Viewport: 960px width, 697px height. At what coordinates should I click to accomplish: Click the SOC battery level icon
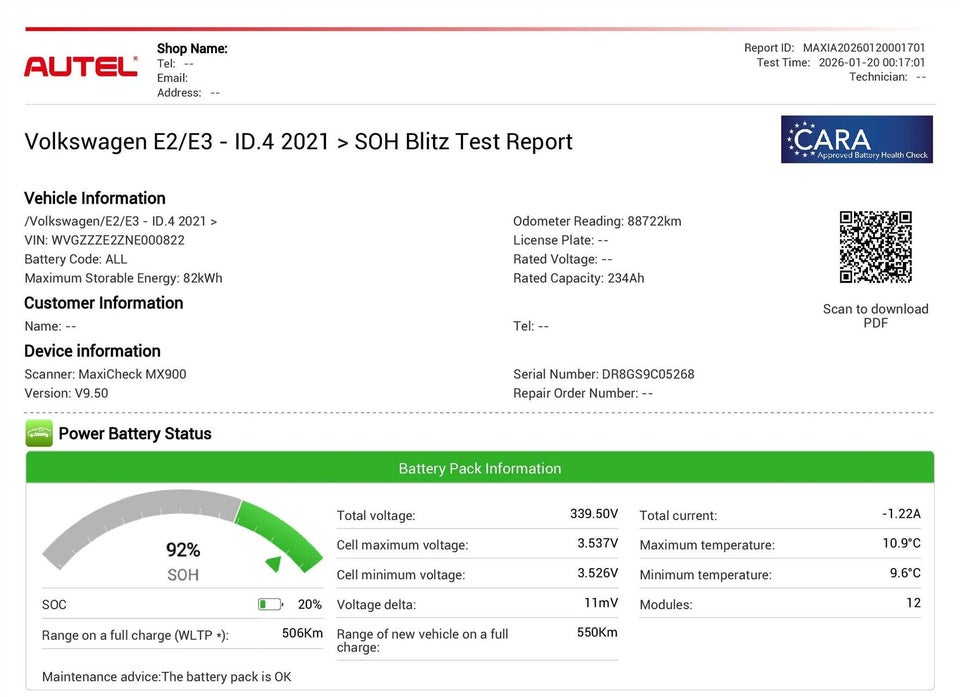click(x=270, y=604)
